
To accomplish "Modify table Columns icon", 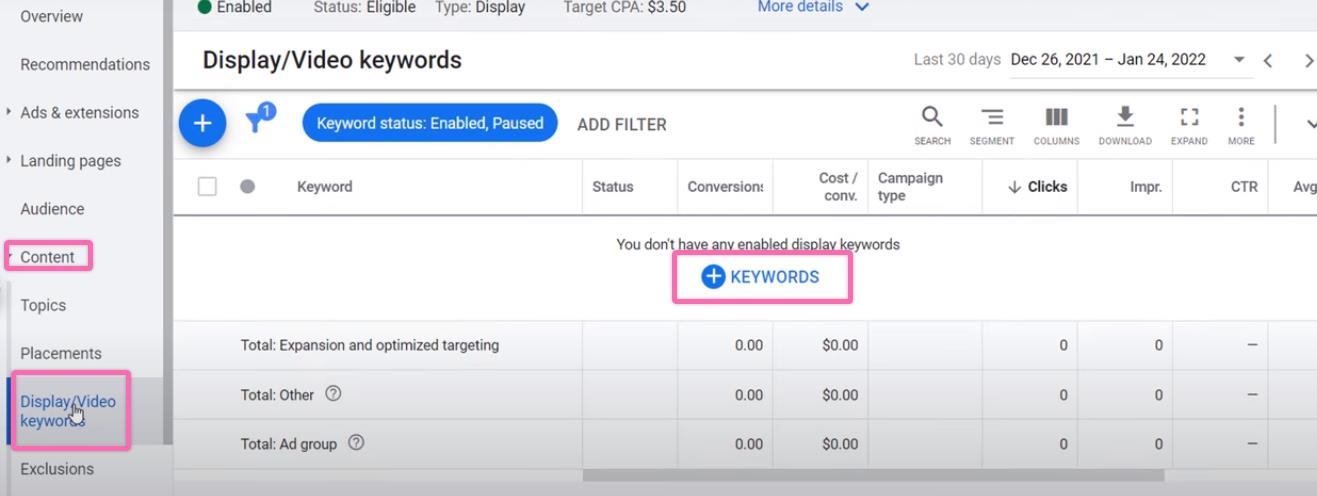I will 1056,124.
